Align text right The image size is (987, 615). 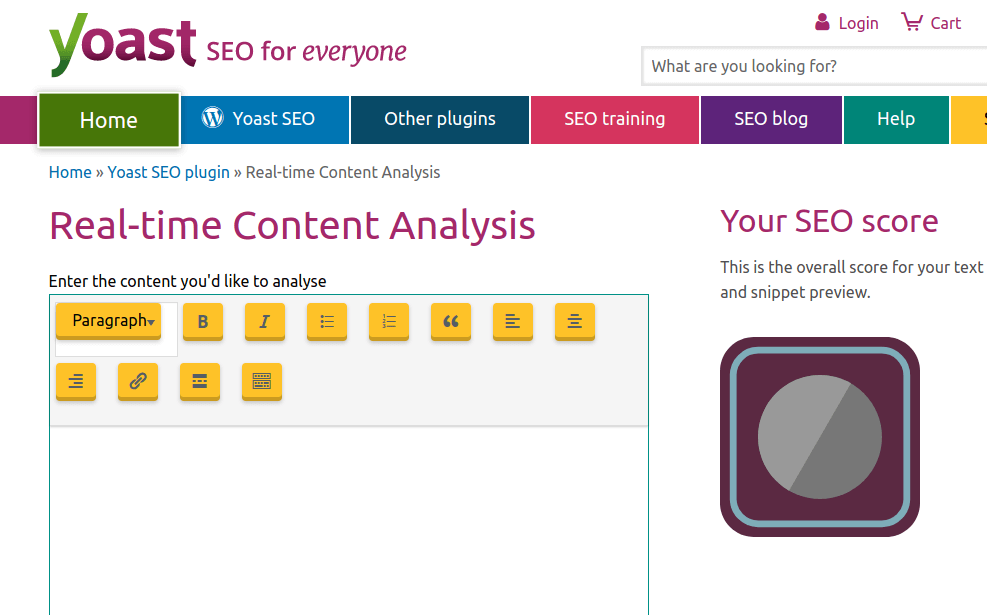point(76,381)
